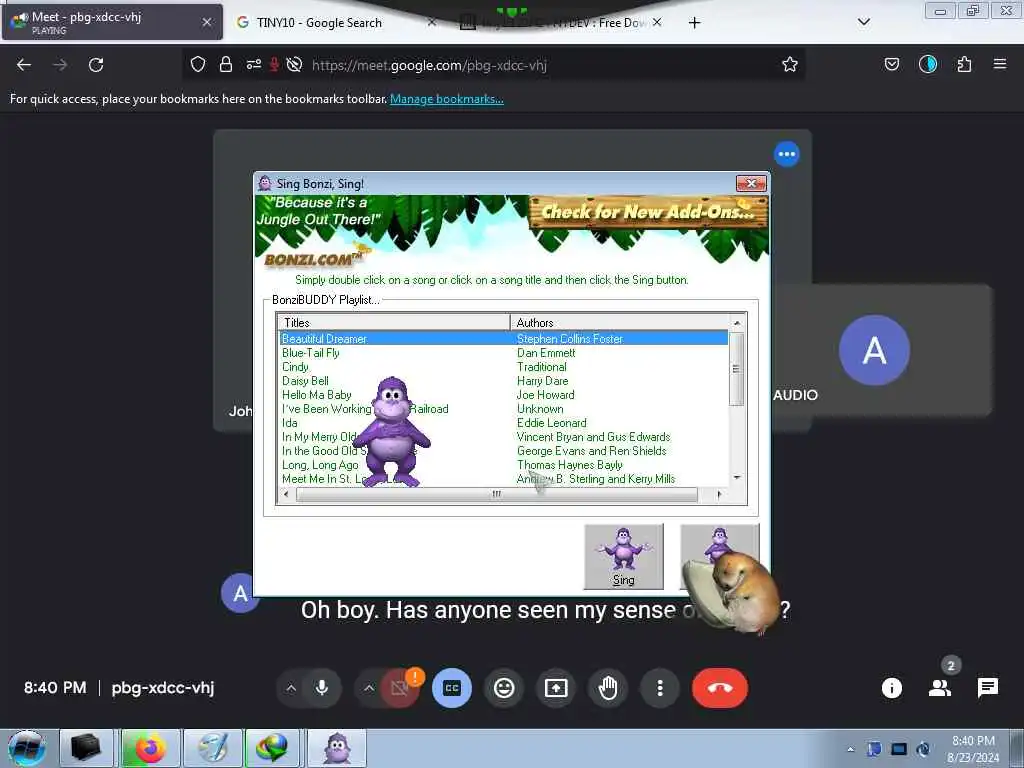The height and width of the screenshot is (768, 1024).
Task: Click the Authors column header
Action: pyautogui.click(x=620, y=323)
